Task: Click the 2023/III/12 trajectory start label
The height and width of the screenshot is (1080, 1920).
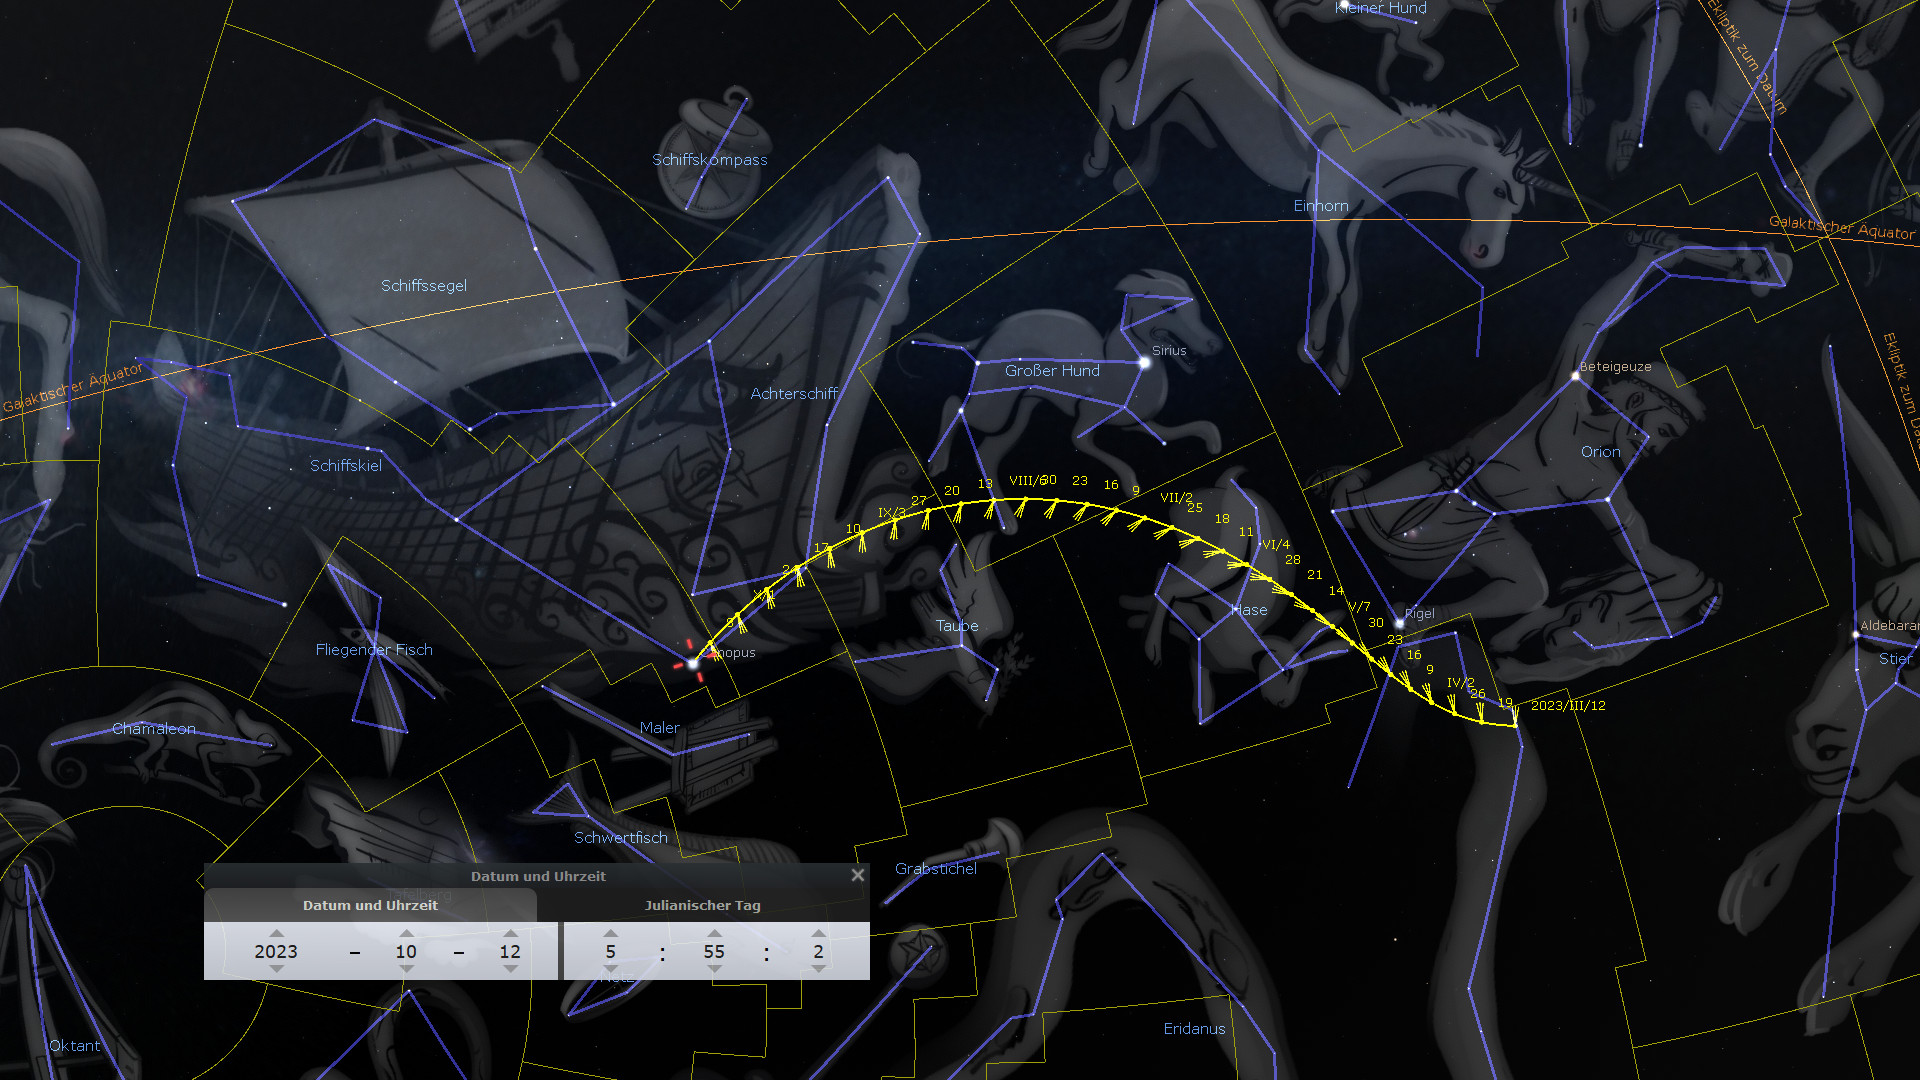Action: 1568,706
